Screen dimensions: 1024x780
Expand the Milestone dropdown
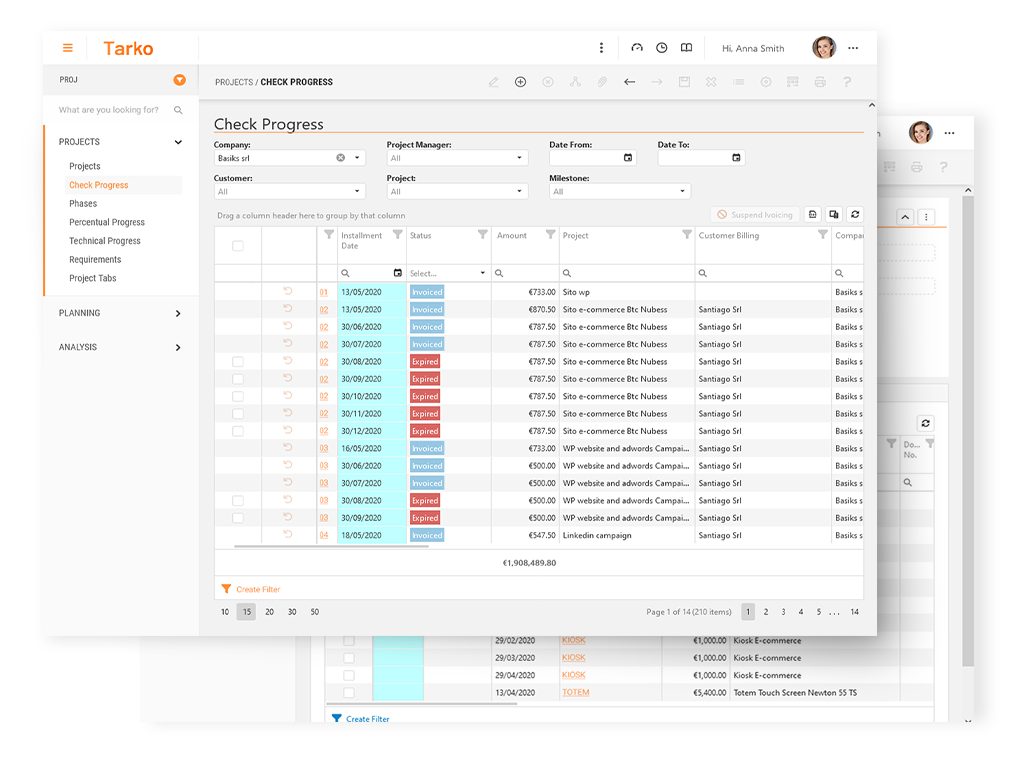point(620,192)
